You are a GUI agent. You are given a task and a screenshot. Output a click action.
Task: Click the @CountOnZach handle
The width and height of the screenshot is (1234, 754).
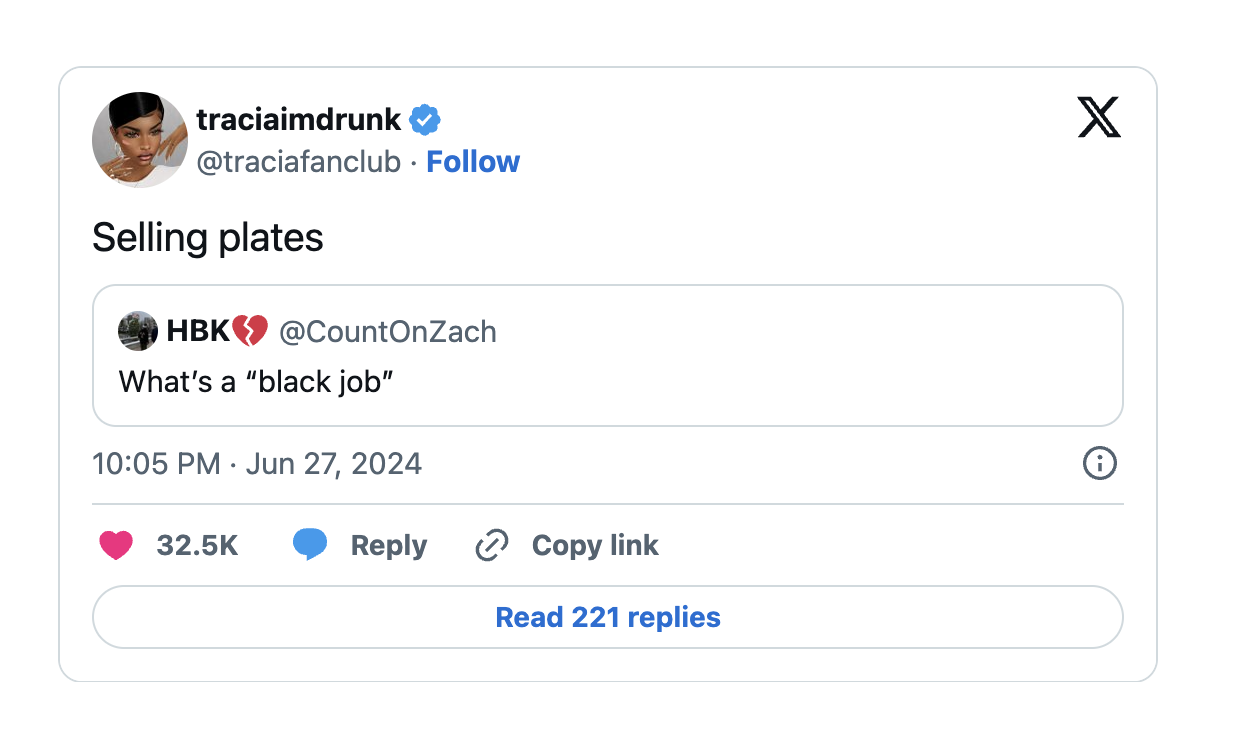point(387,331)
